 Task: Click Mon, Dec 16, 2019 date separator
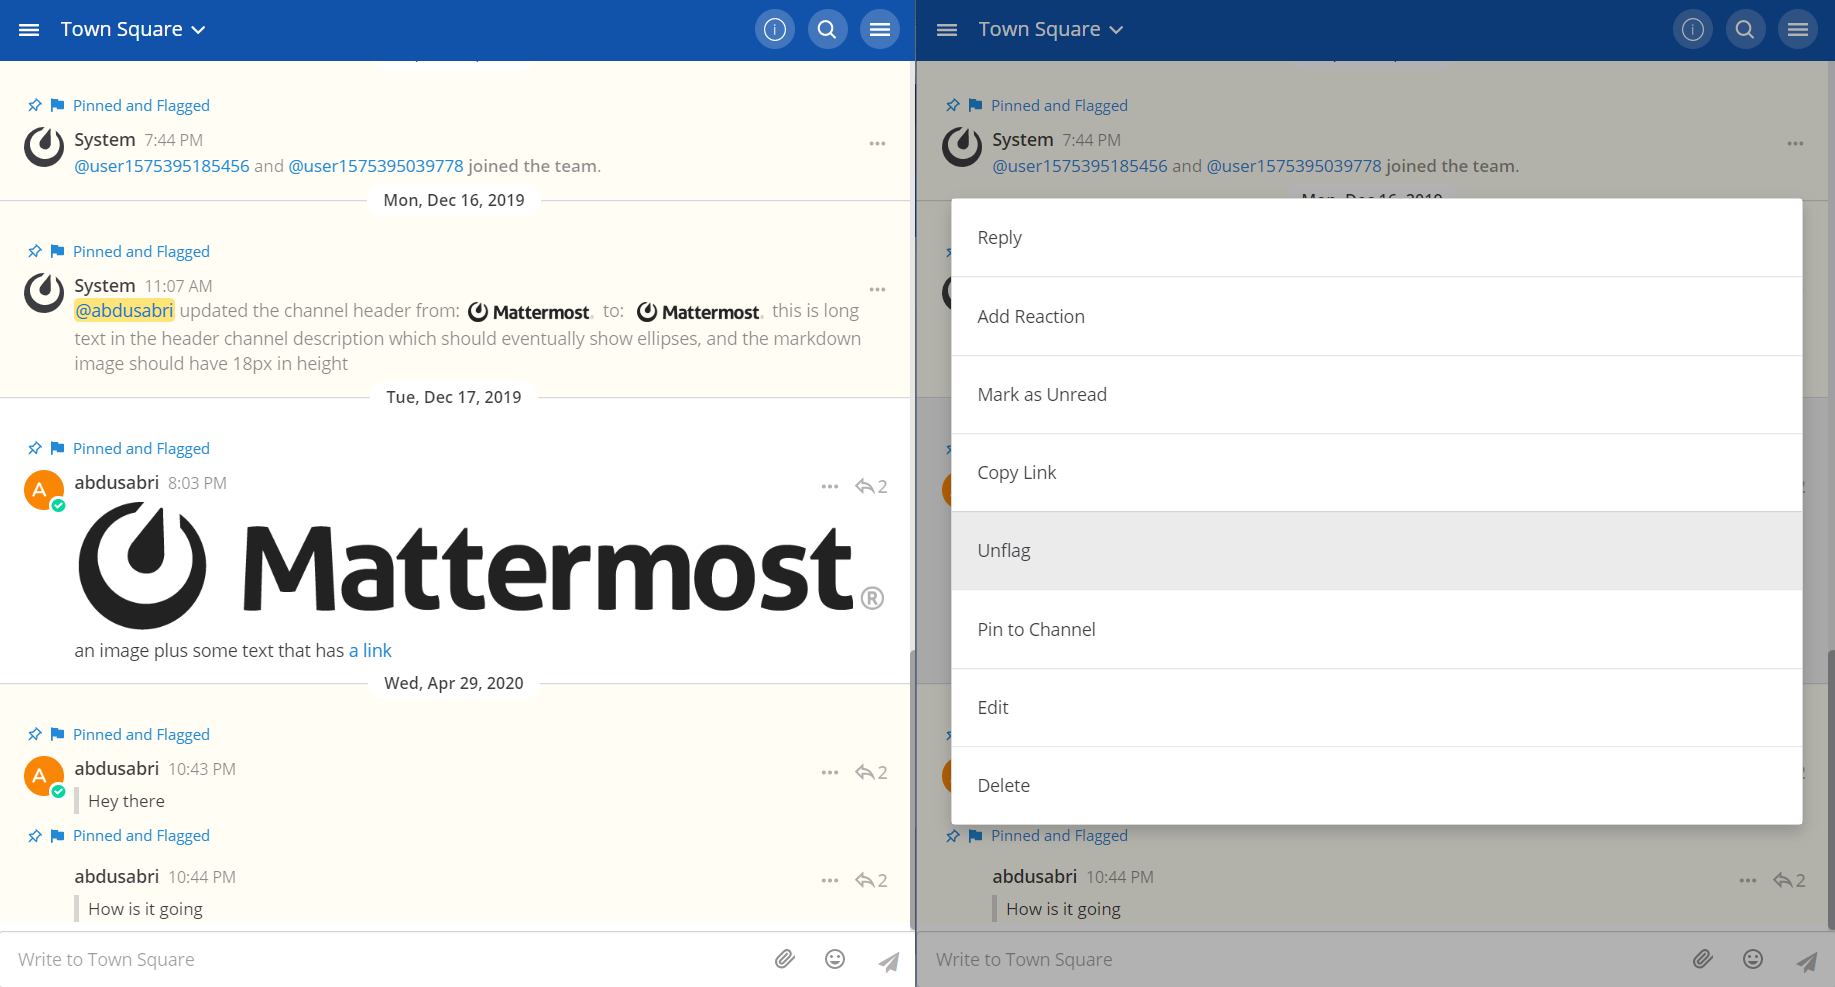point(454,200)
